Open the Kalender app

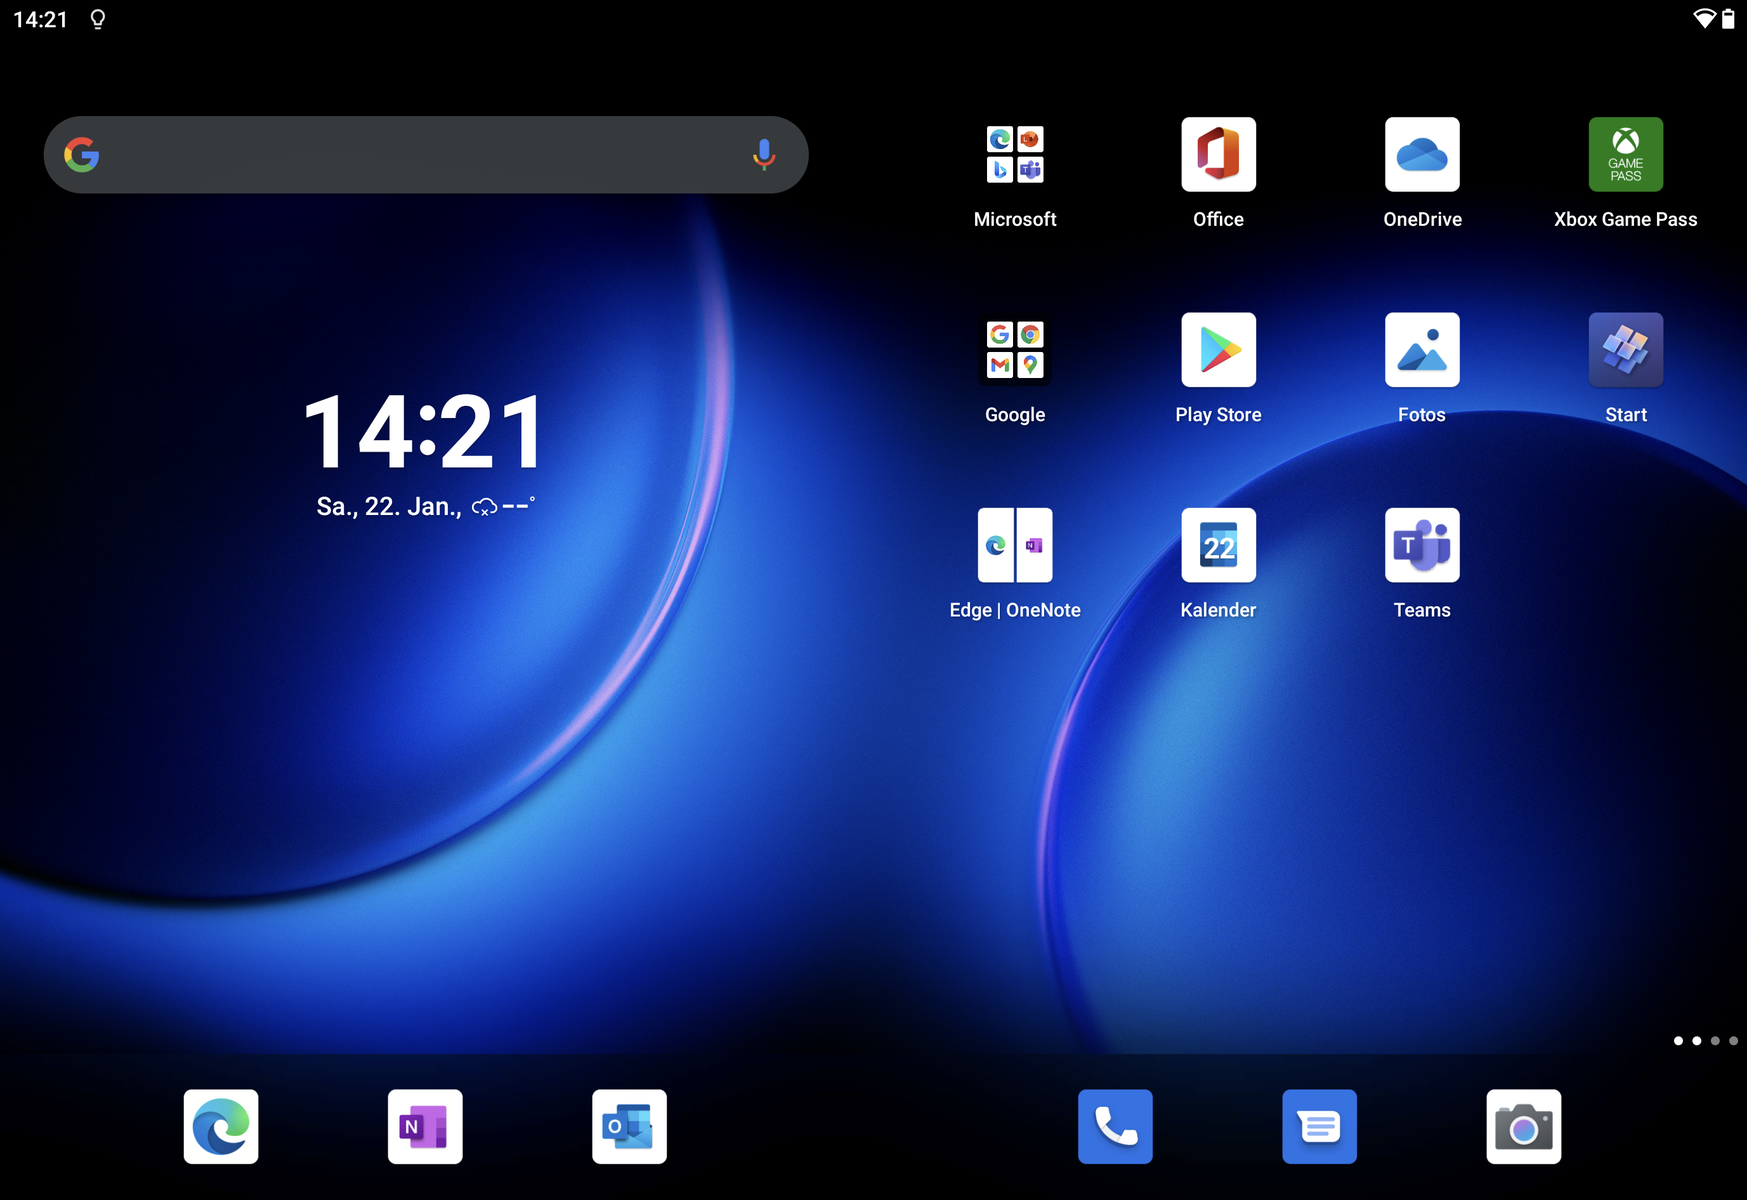(1218, 545)
